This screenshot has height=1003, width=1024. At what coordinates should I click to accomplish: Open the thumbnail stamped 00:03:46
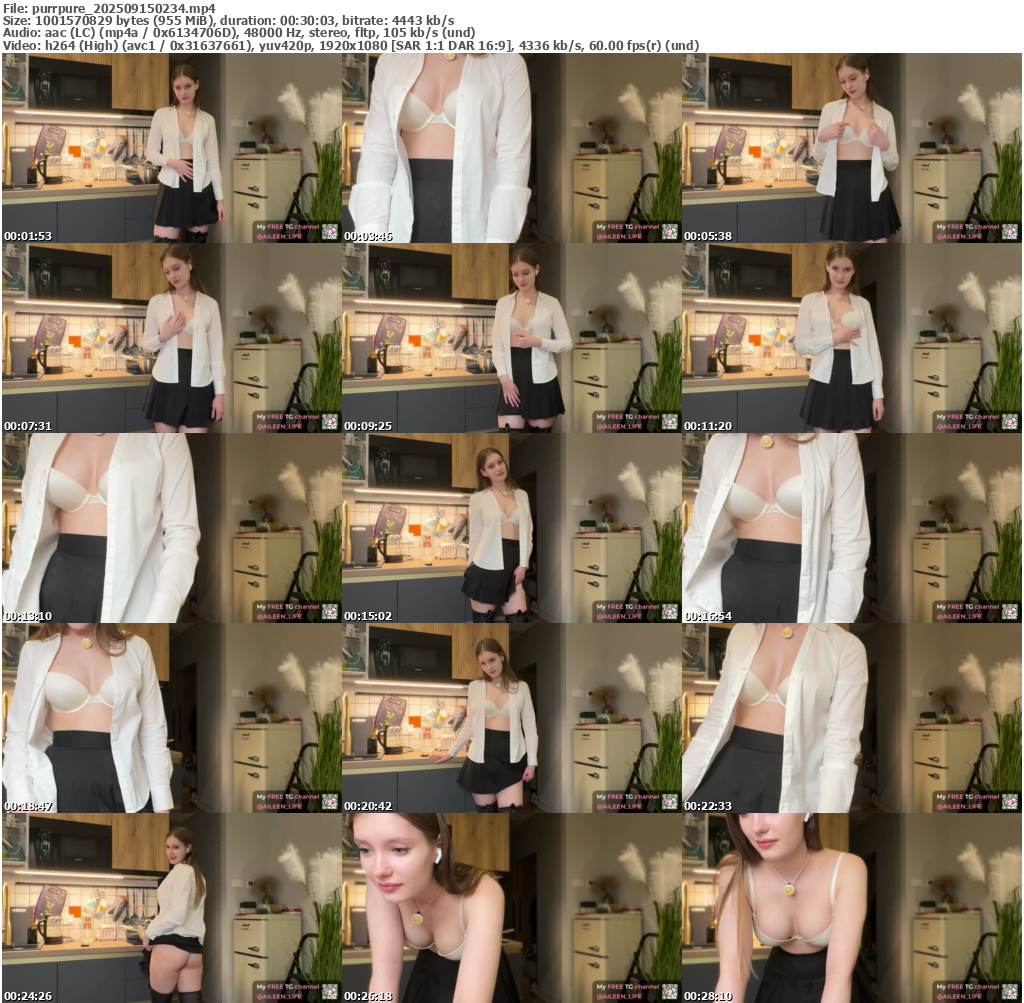point(511,148)
